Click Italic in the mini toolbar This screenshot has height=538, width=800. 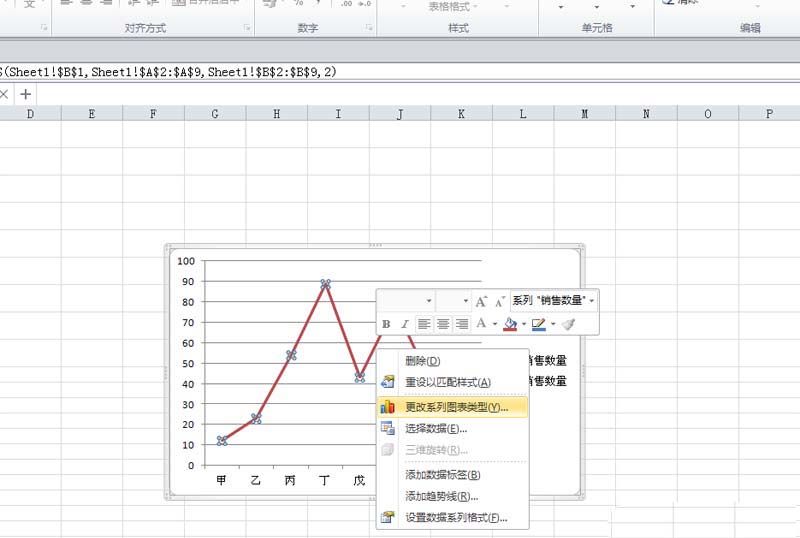click(x=405, y=324)
